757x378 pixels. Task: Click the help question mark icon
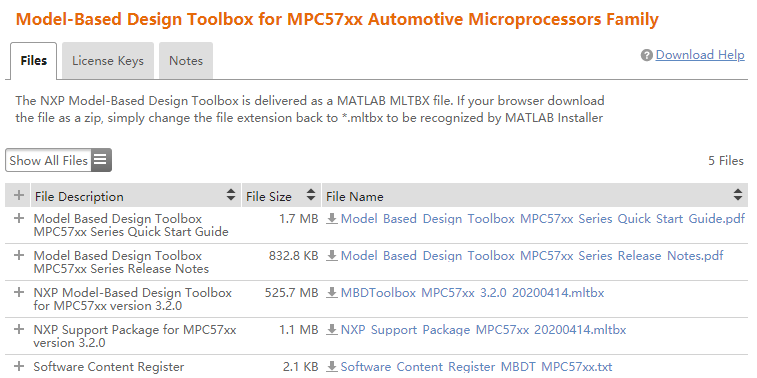pyautogui.click(x=646, y=56)
